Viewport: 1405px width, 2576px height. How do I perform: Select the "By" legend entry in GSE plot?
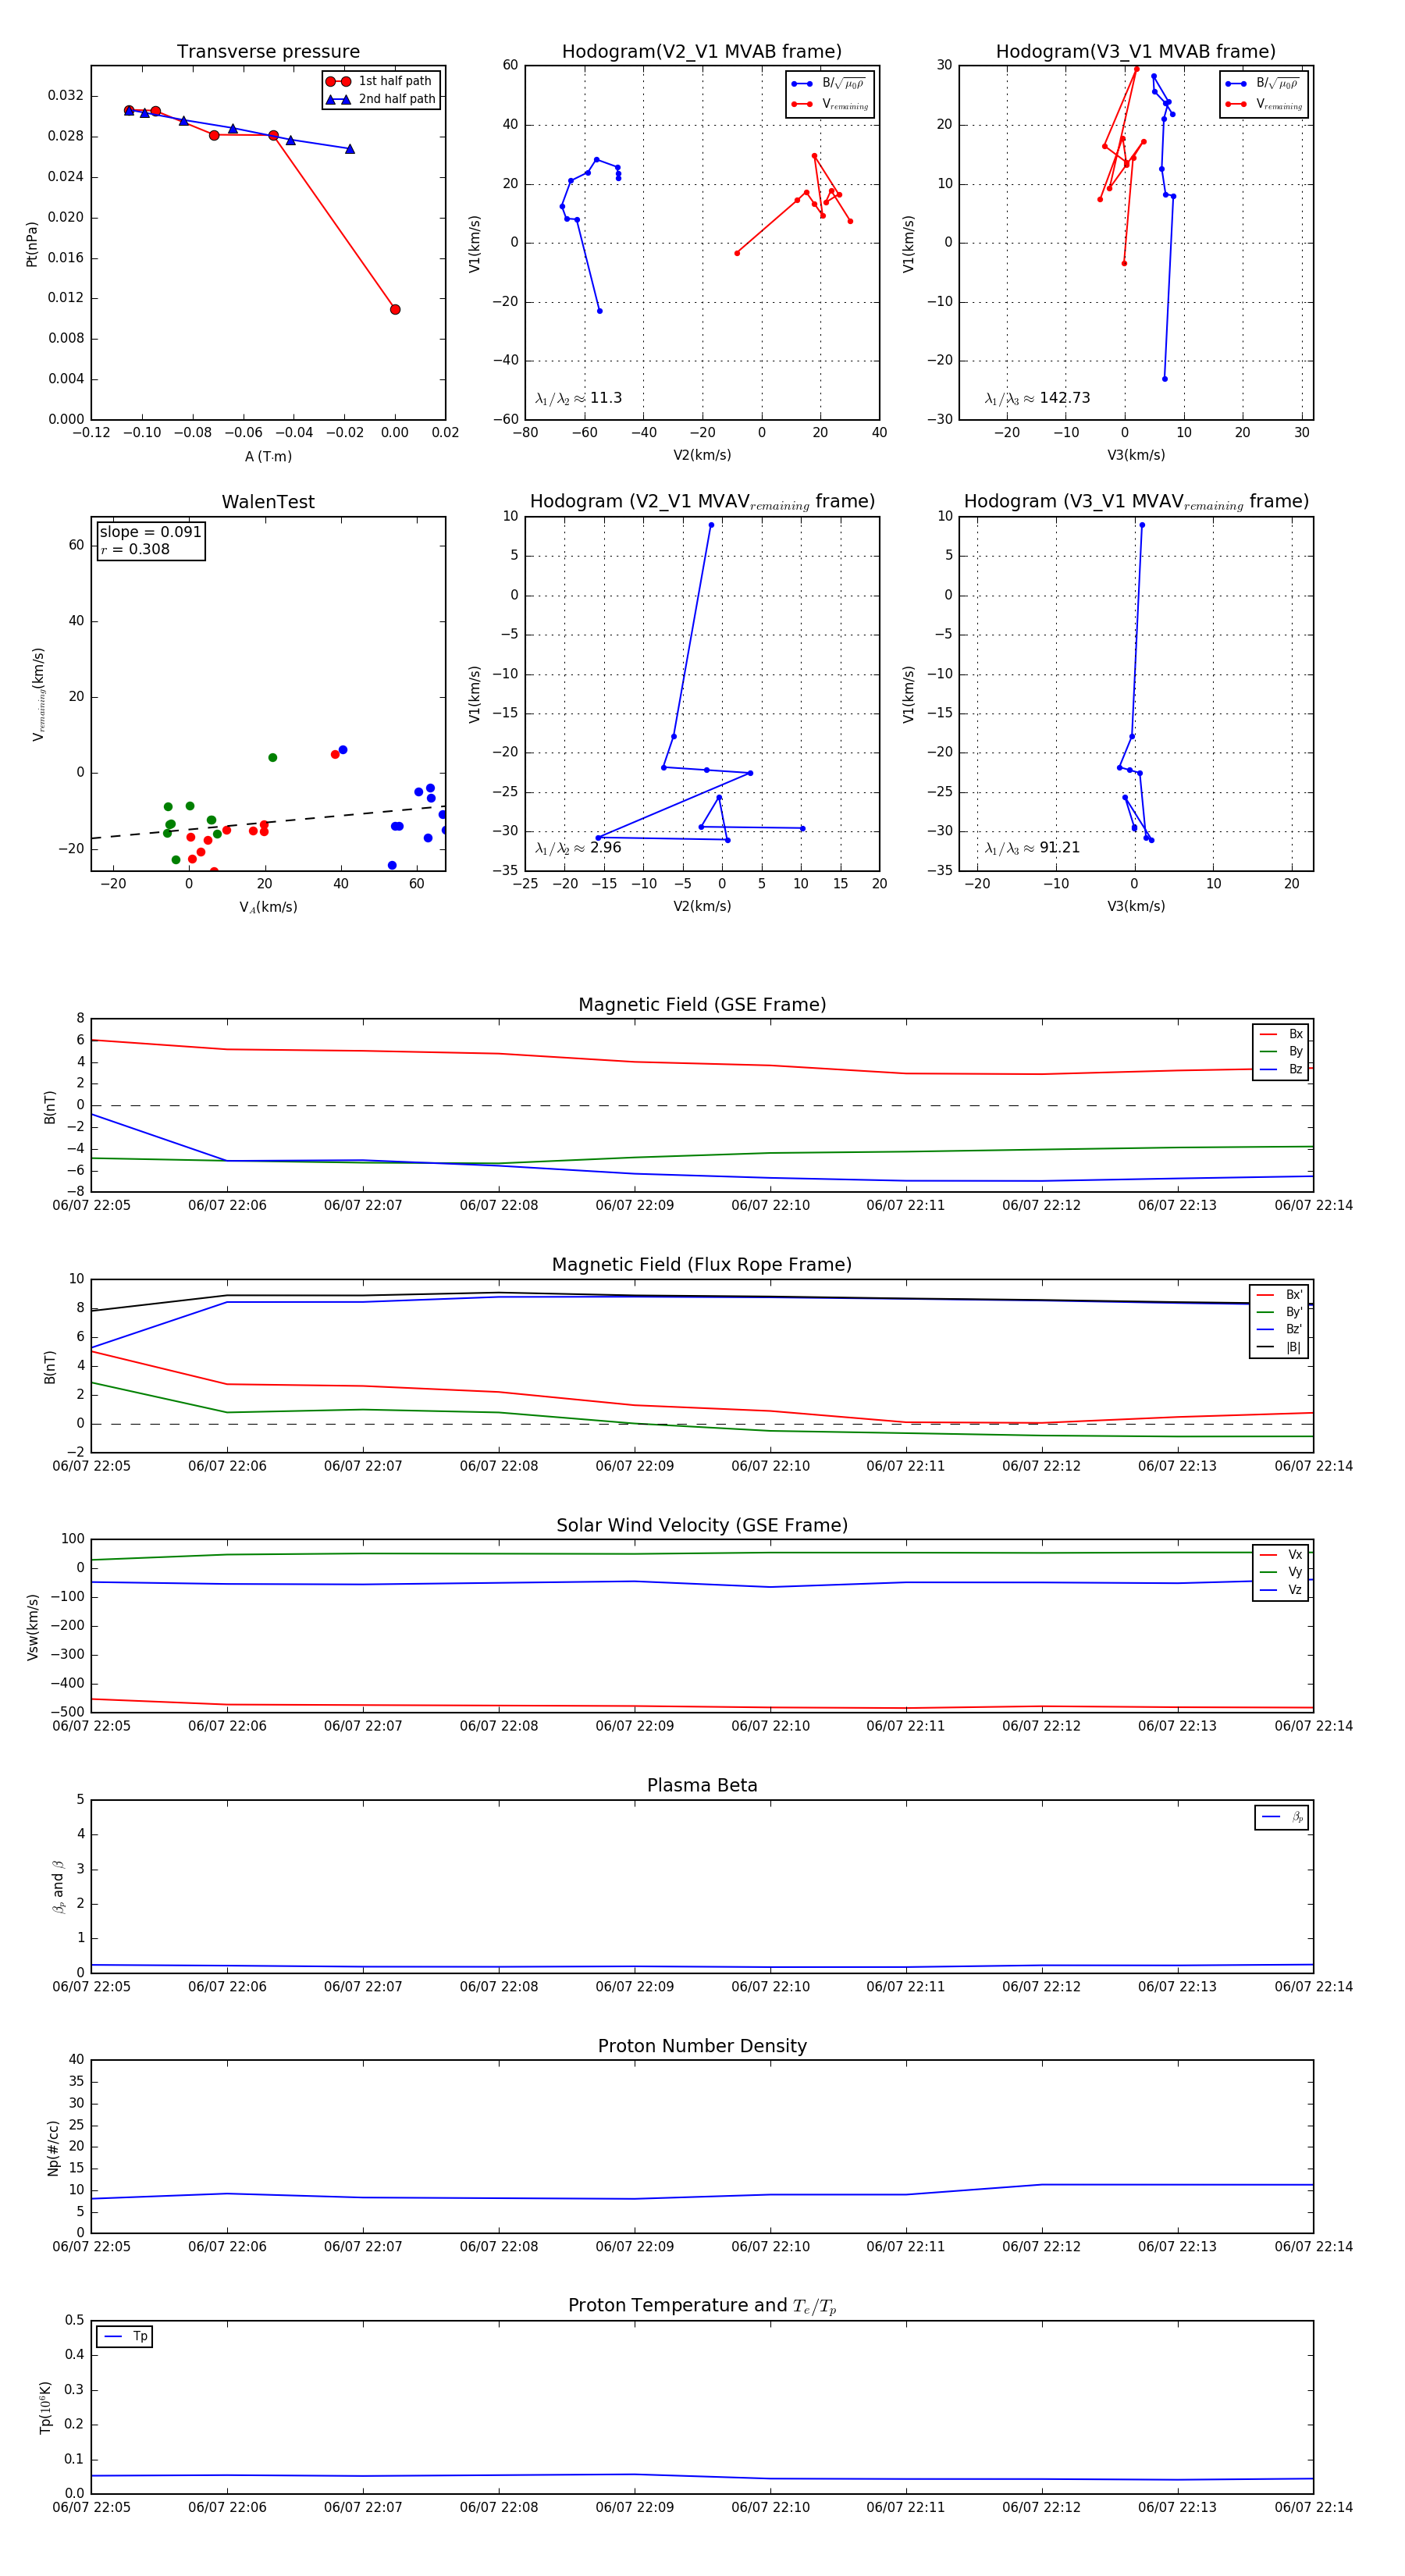point(1281,1051)
